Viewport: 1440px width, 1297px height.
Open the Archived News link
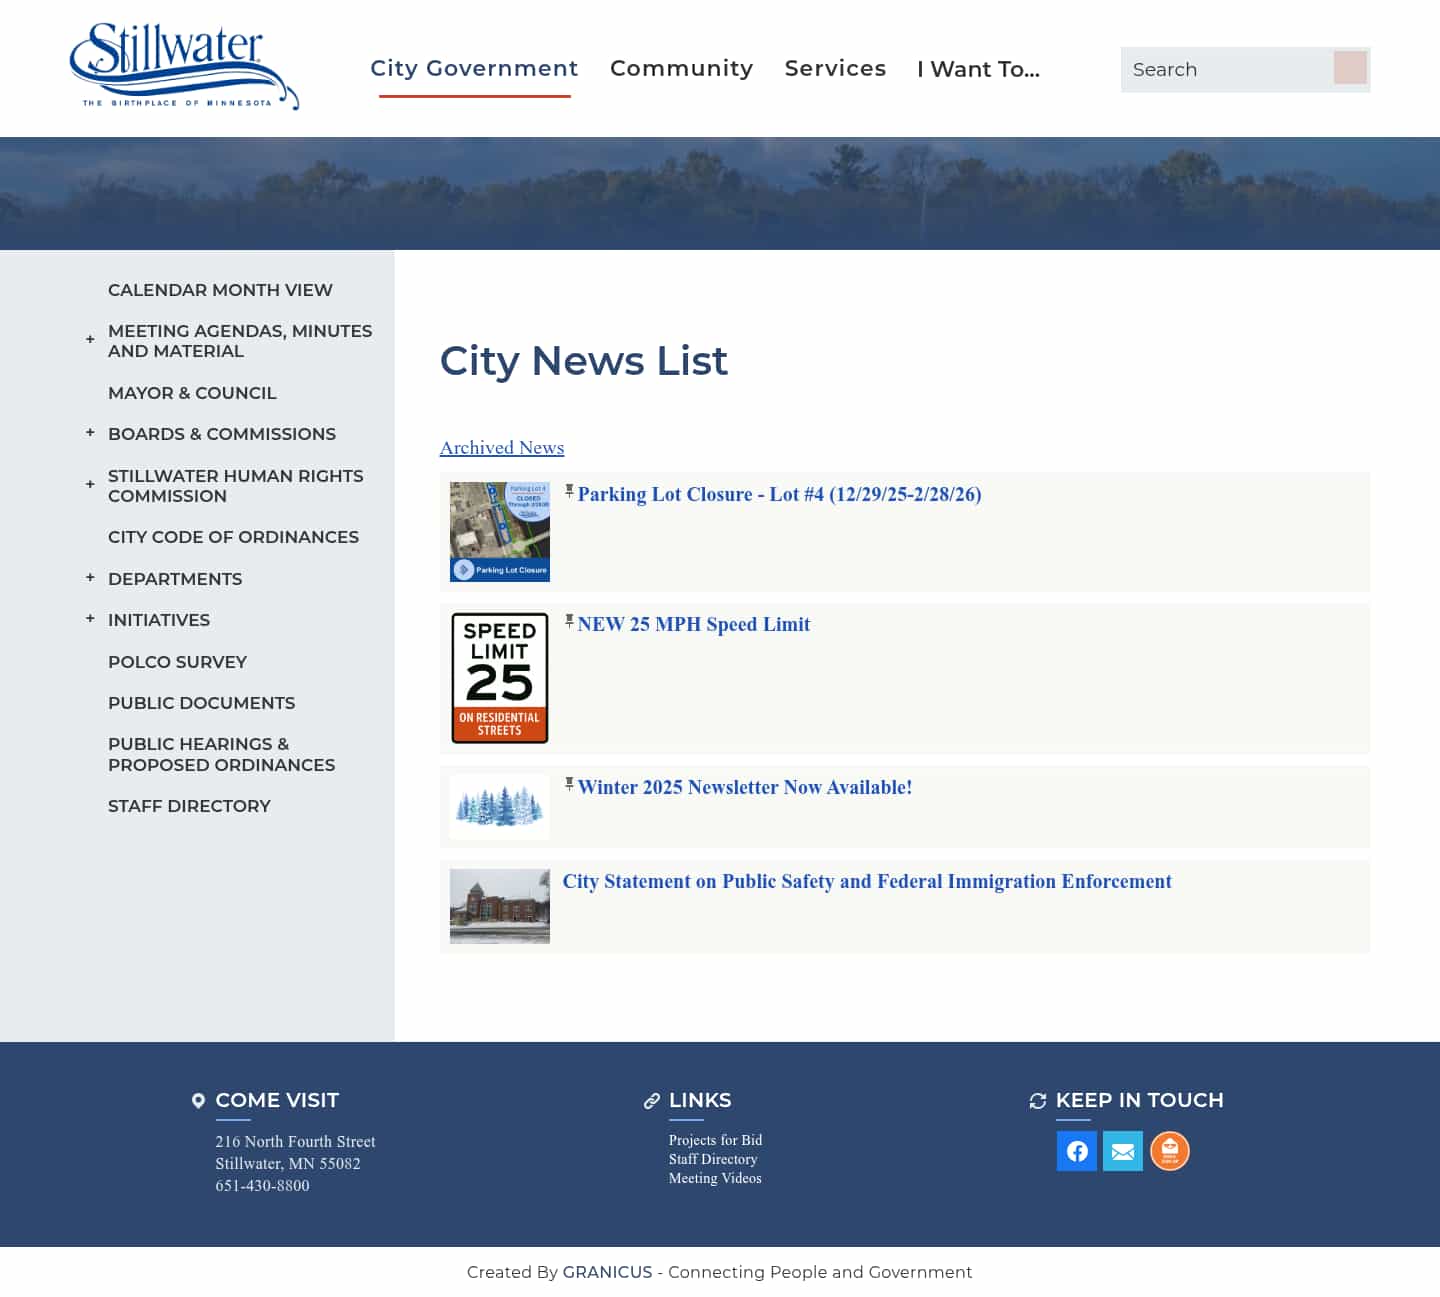(x=501, y=447)
